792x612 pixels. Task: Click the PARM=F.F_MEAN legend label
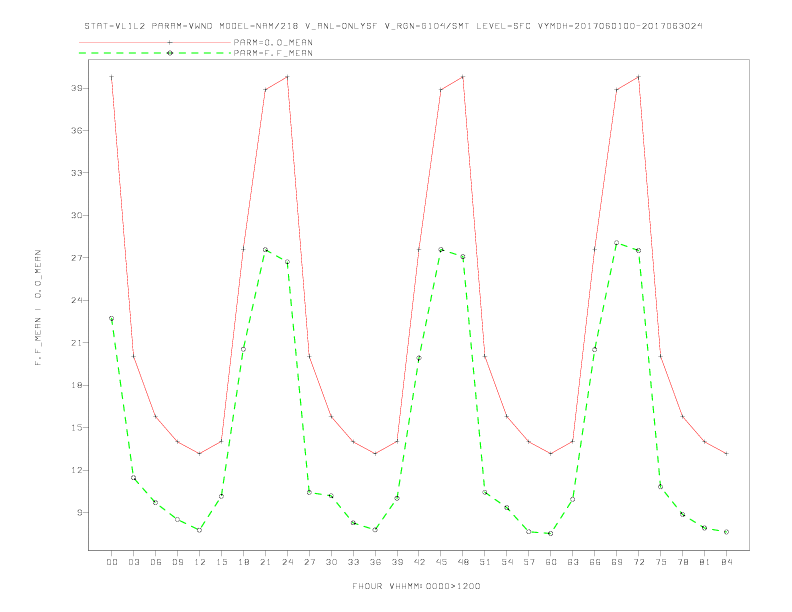[x=273, y=53]
